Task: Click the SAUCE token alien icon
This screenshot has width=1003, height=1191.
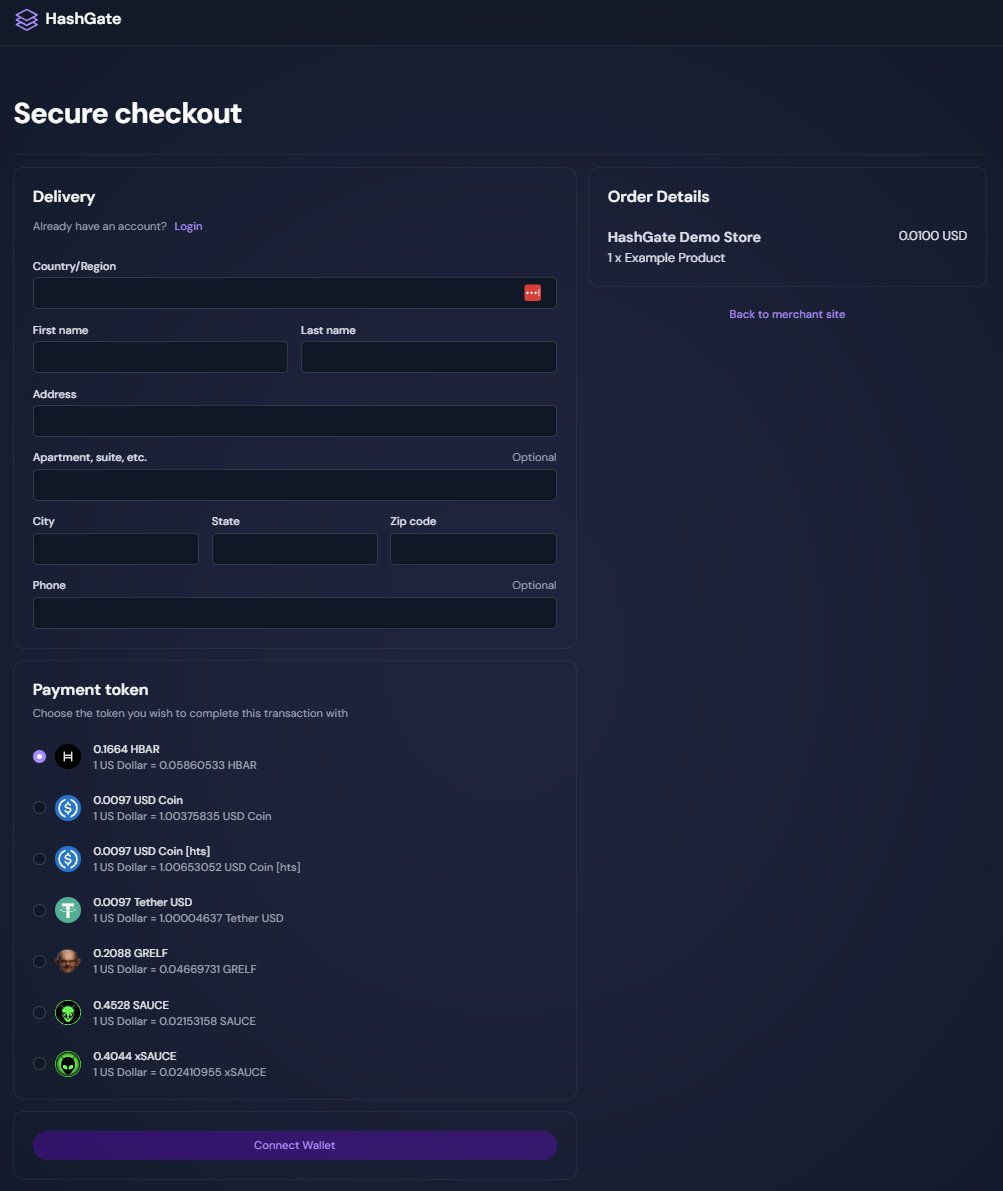Action: tap(68, 1013)
